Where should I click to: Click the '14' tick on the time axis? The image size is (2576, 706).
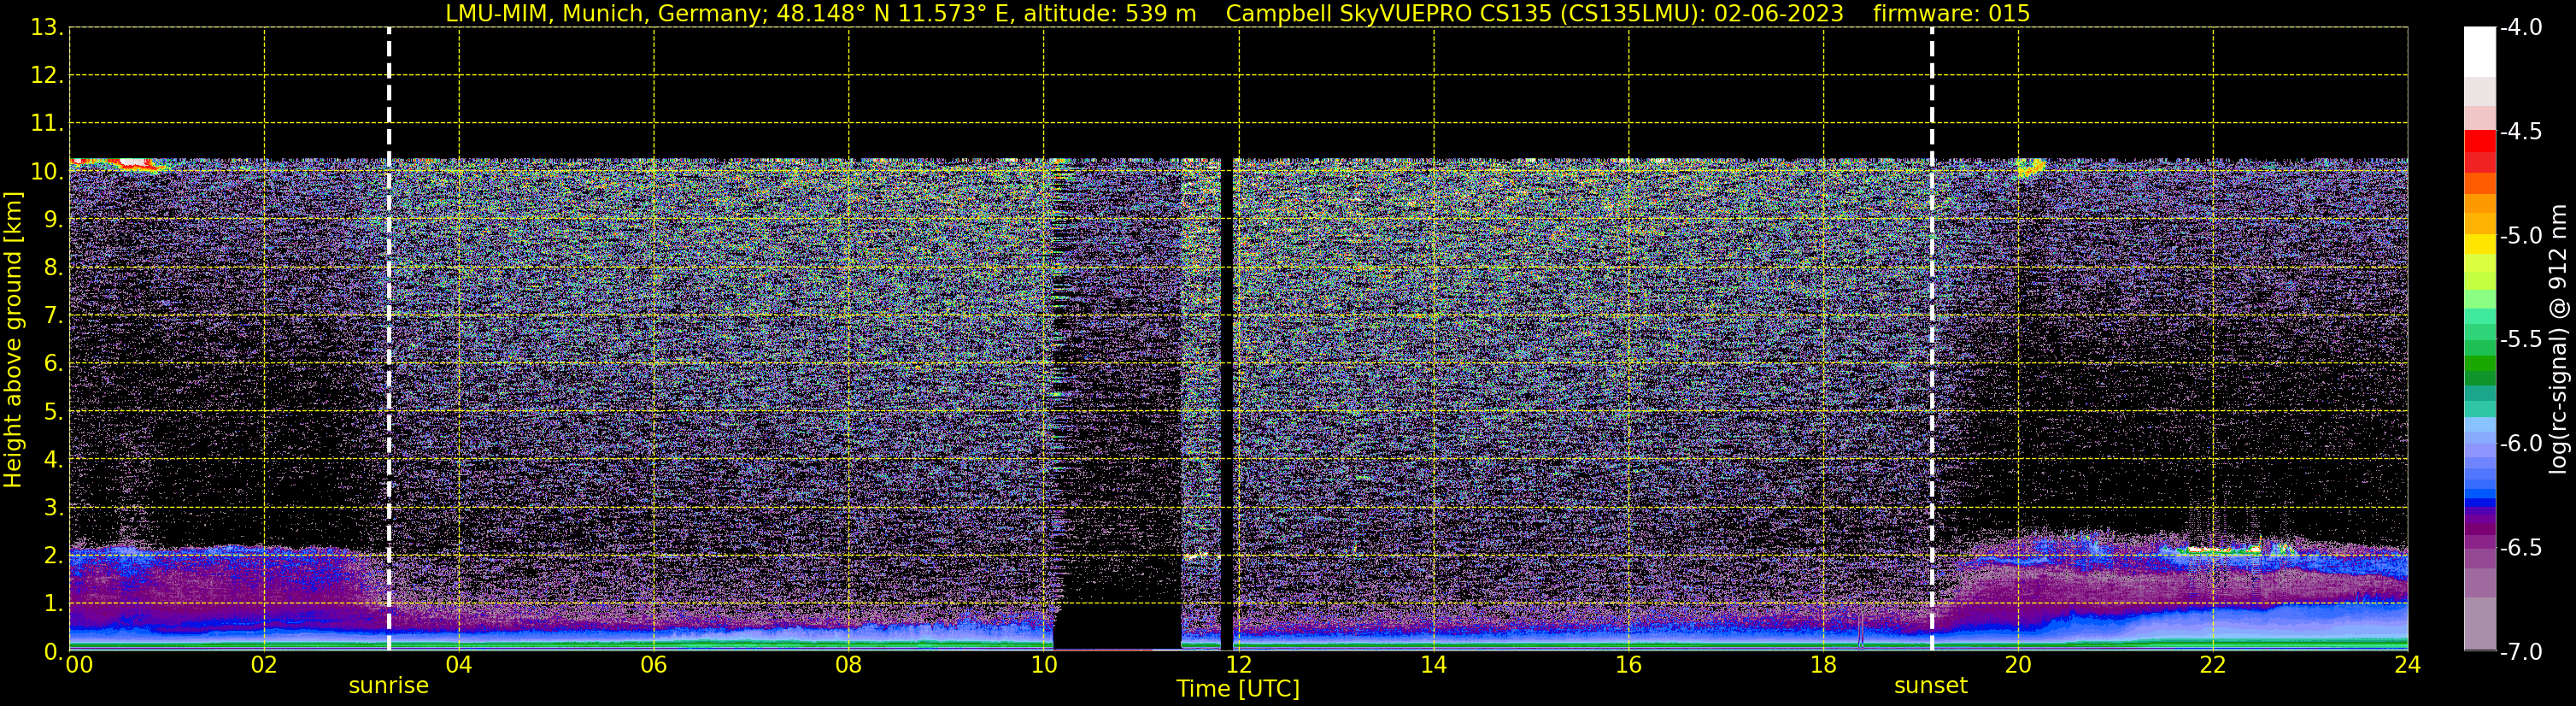1433,665
